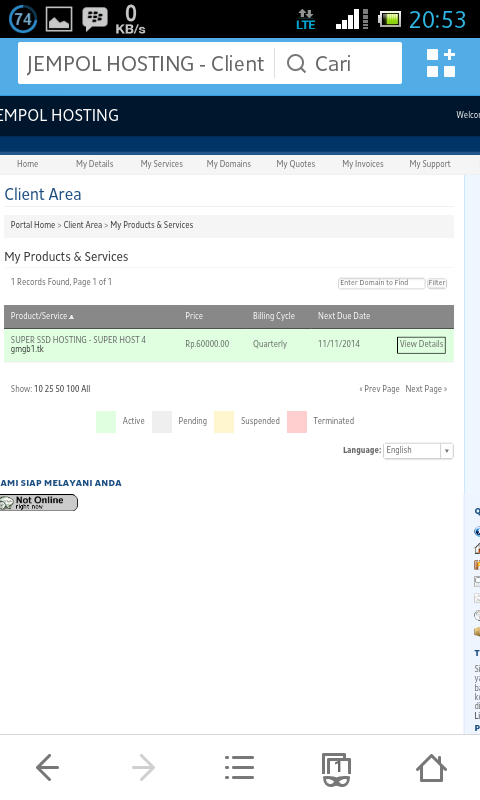Click the Client Area page heading

pos(43,194)
